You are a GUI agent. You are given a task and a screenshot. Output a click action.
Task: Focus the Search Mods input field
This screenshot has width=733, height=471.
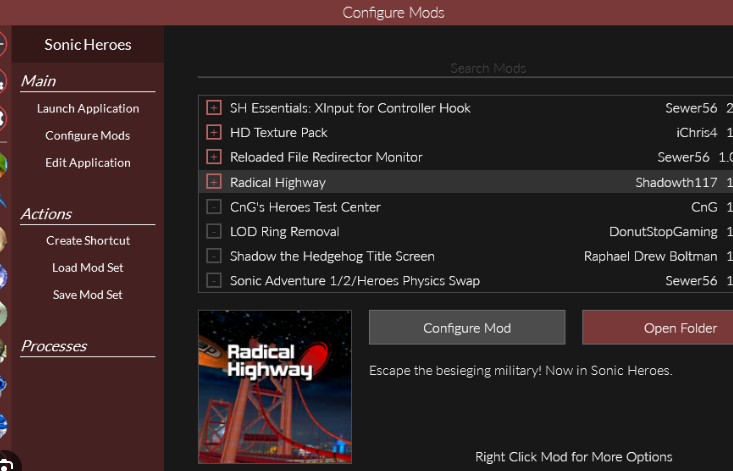point(487,68)
